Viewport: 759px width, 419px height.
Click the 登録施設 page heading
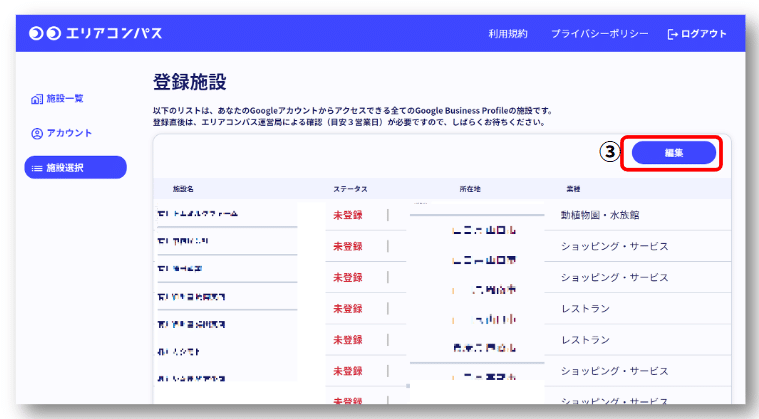189,82
